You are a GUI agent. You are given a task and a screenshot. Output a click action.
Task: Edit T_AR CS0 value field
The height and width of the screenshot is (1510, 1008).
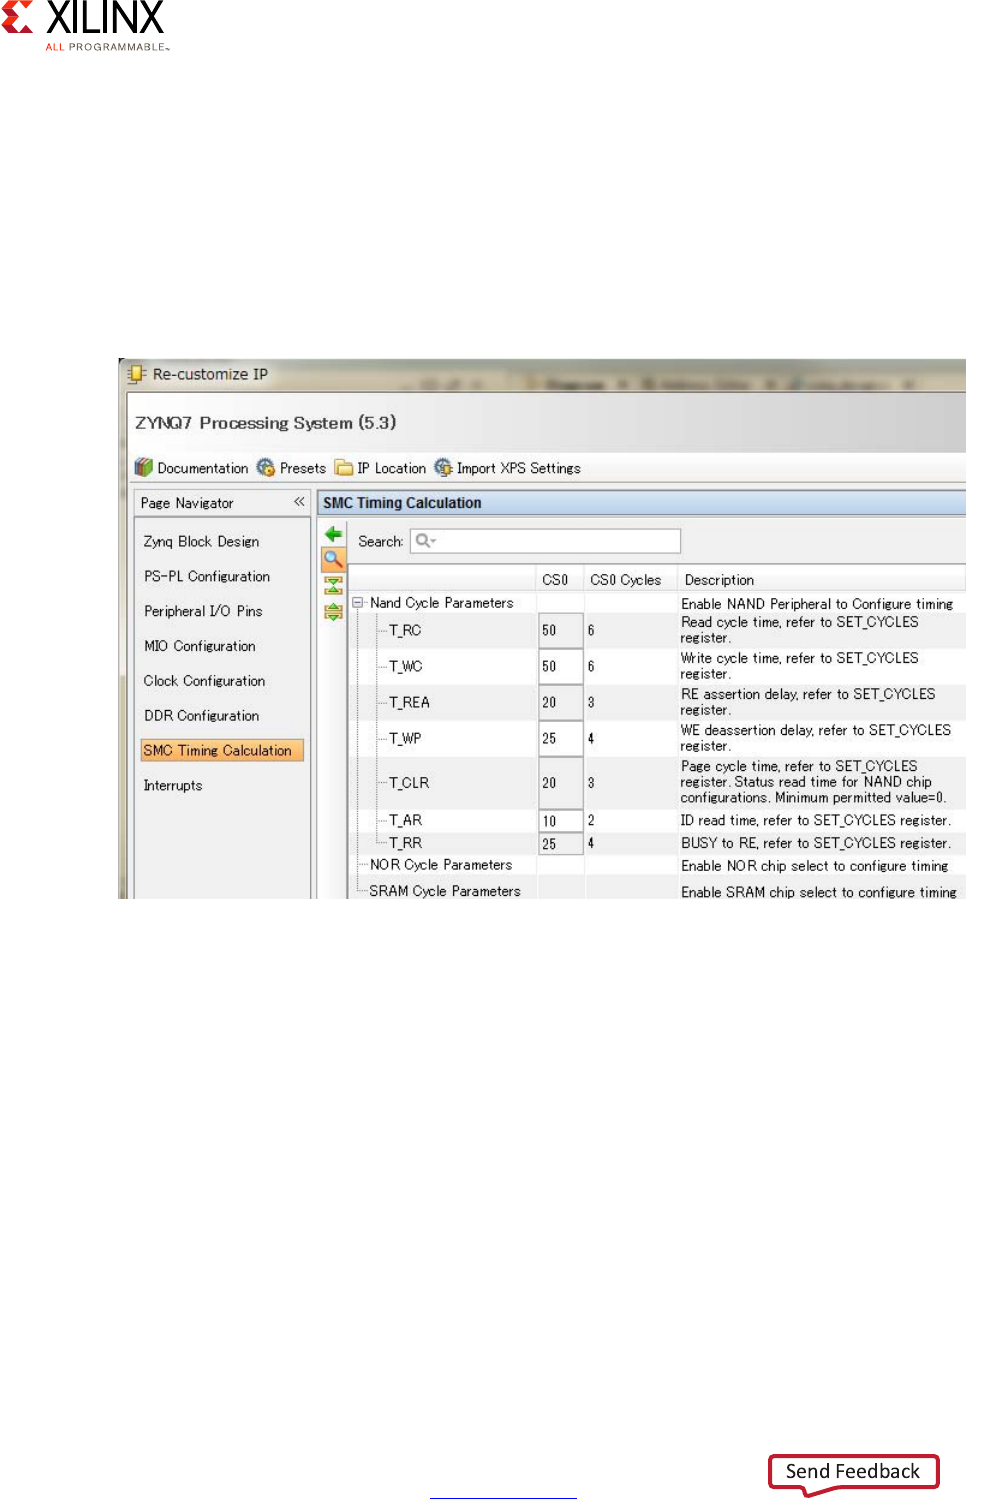tap(560, 821)
